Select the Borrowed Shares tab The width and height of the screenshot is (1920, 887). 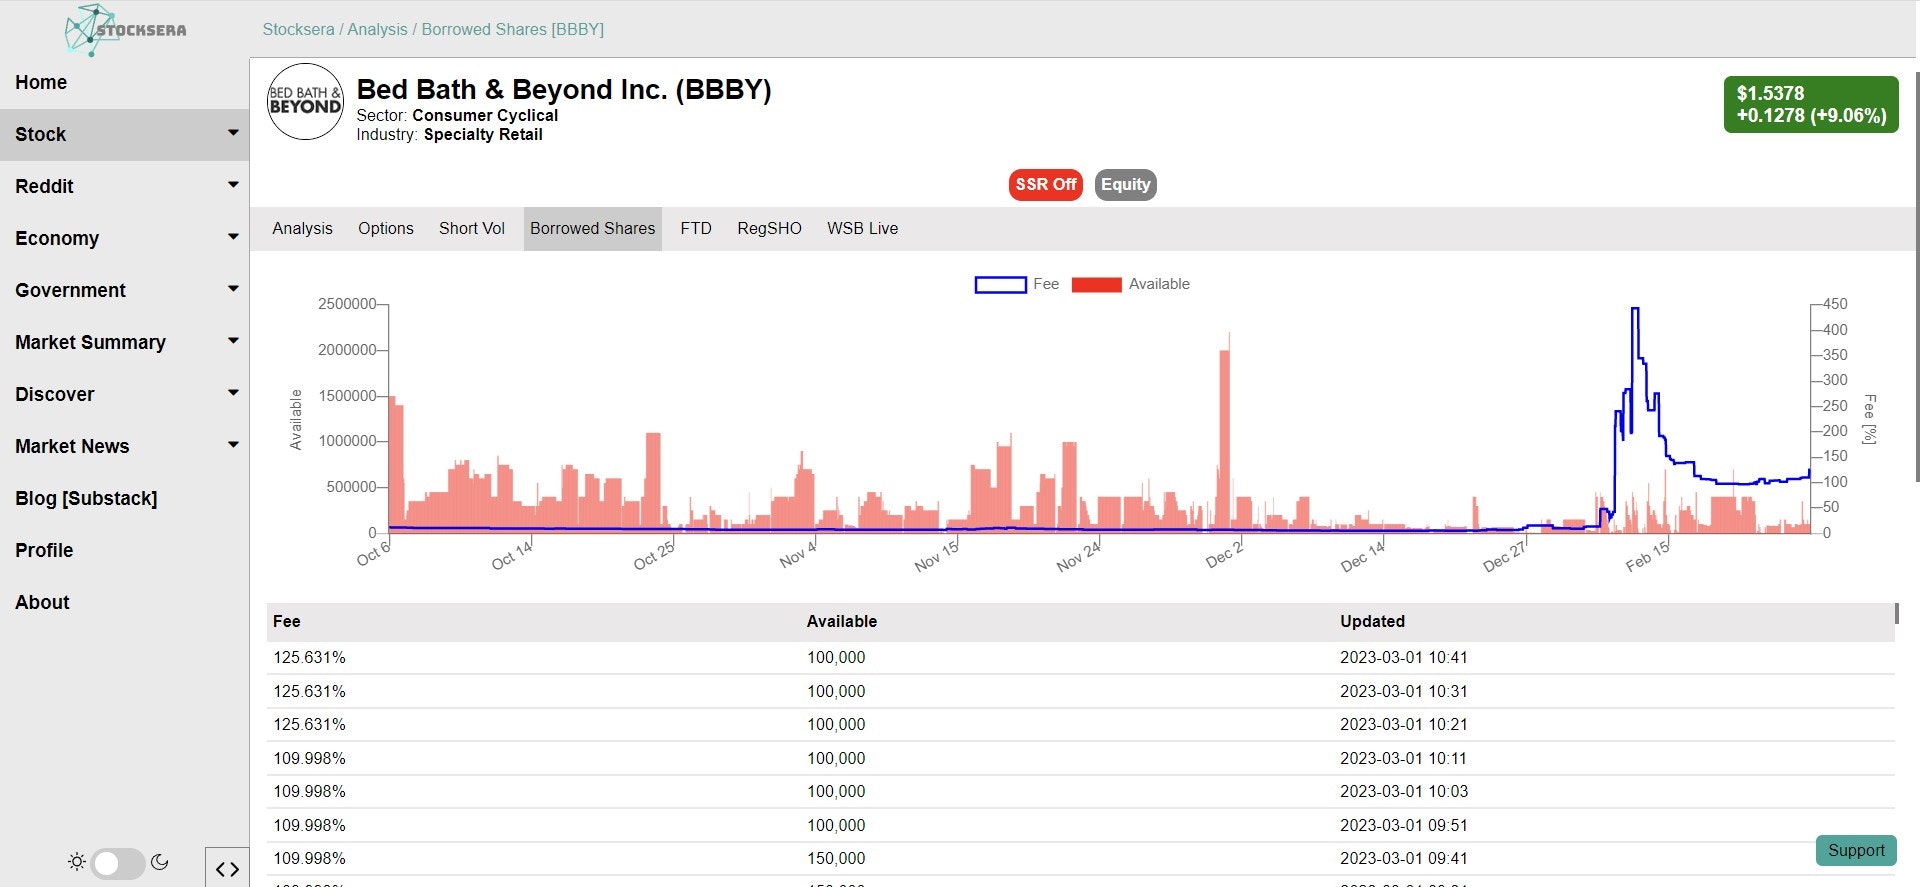[593, 228]
